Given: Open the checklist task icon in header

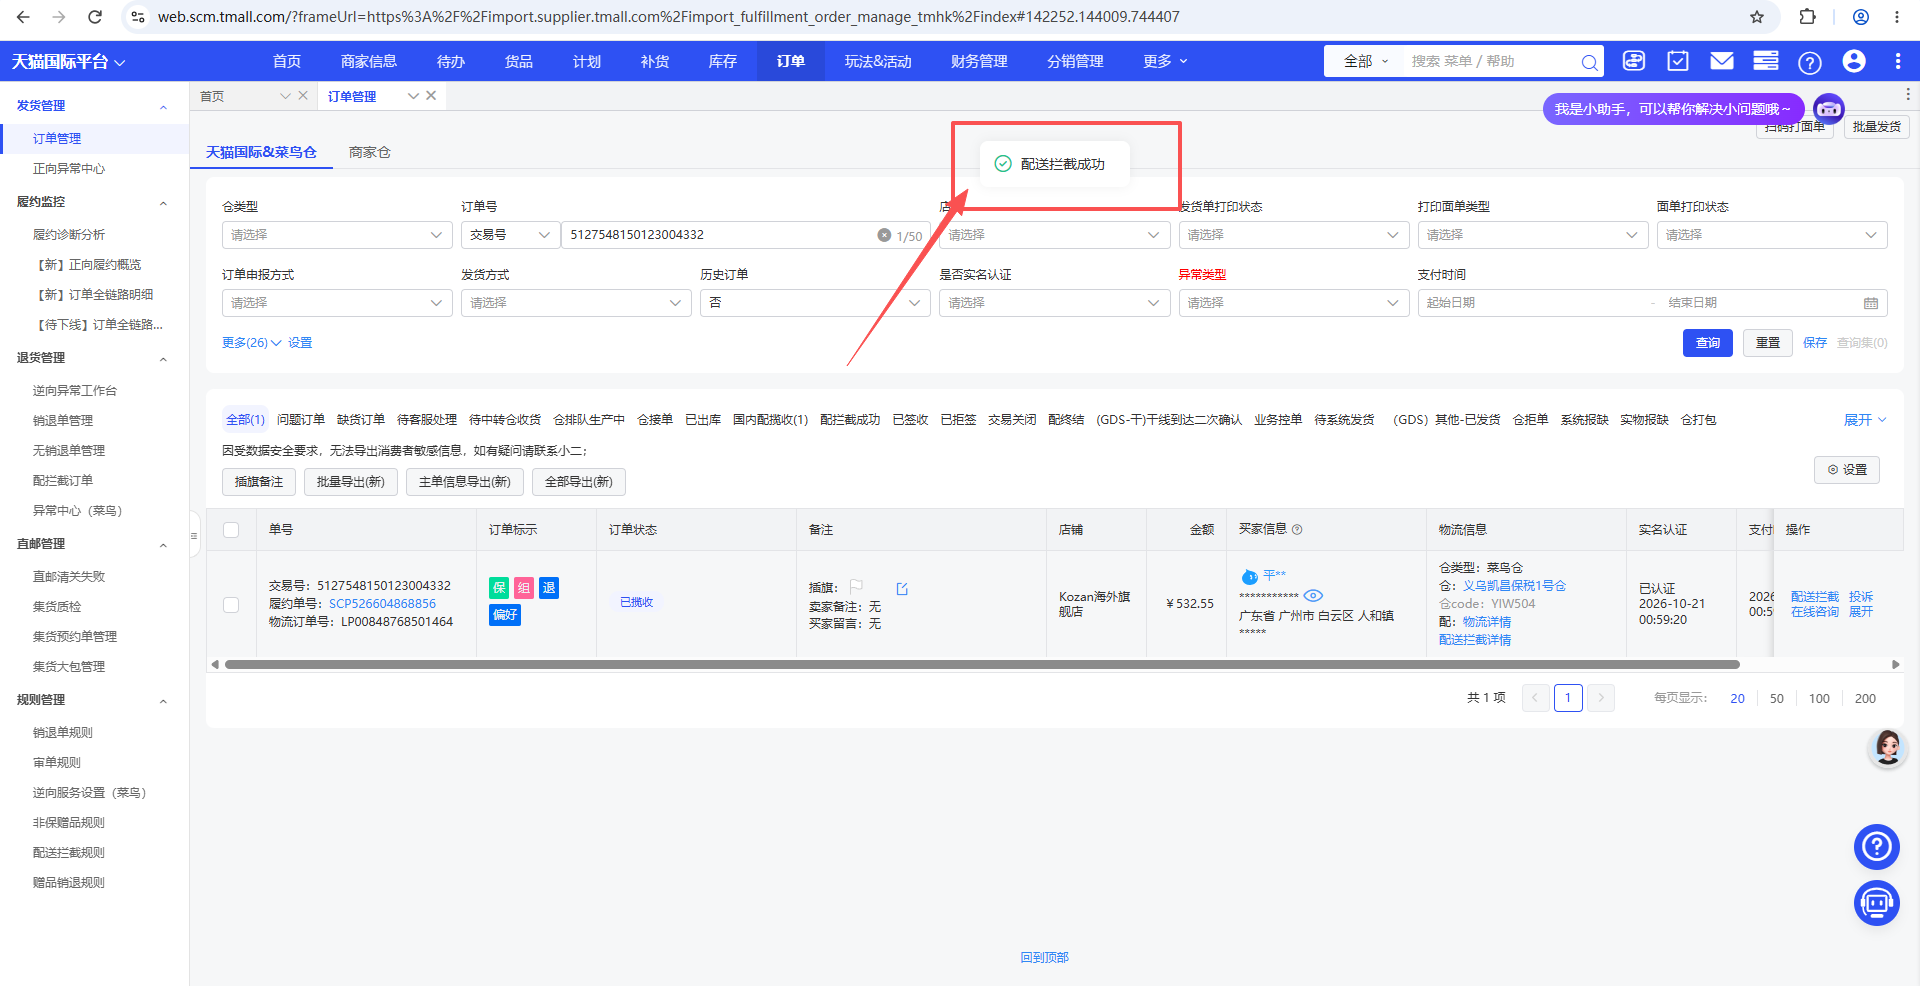Looking at the screenshot, I should [1678, 61].
